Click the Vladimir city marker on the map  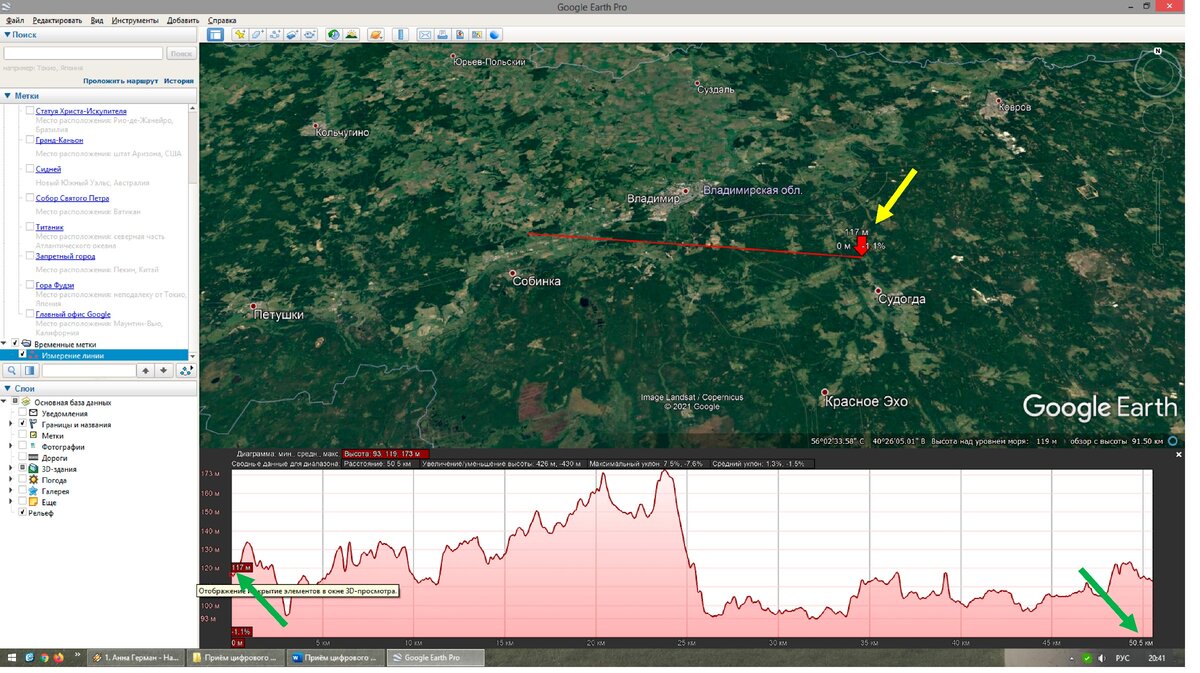coord(686,190)
